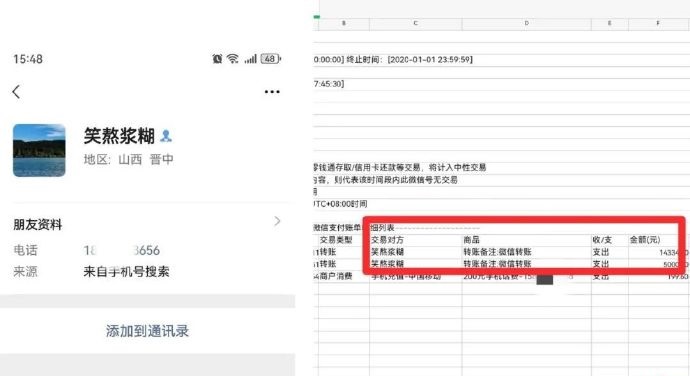Viewport: 690px width, 376px height.
Task: Click the phone number ending in 3656
Action: point(122,250)
